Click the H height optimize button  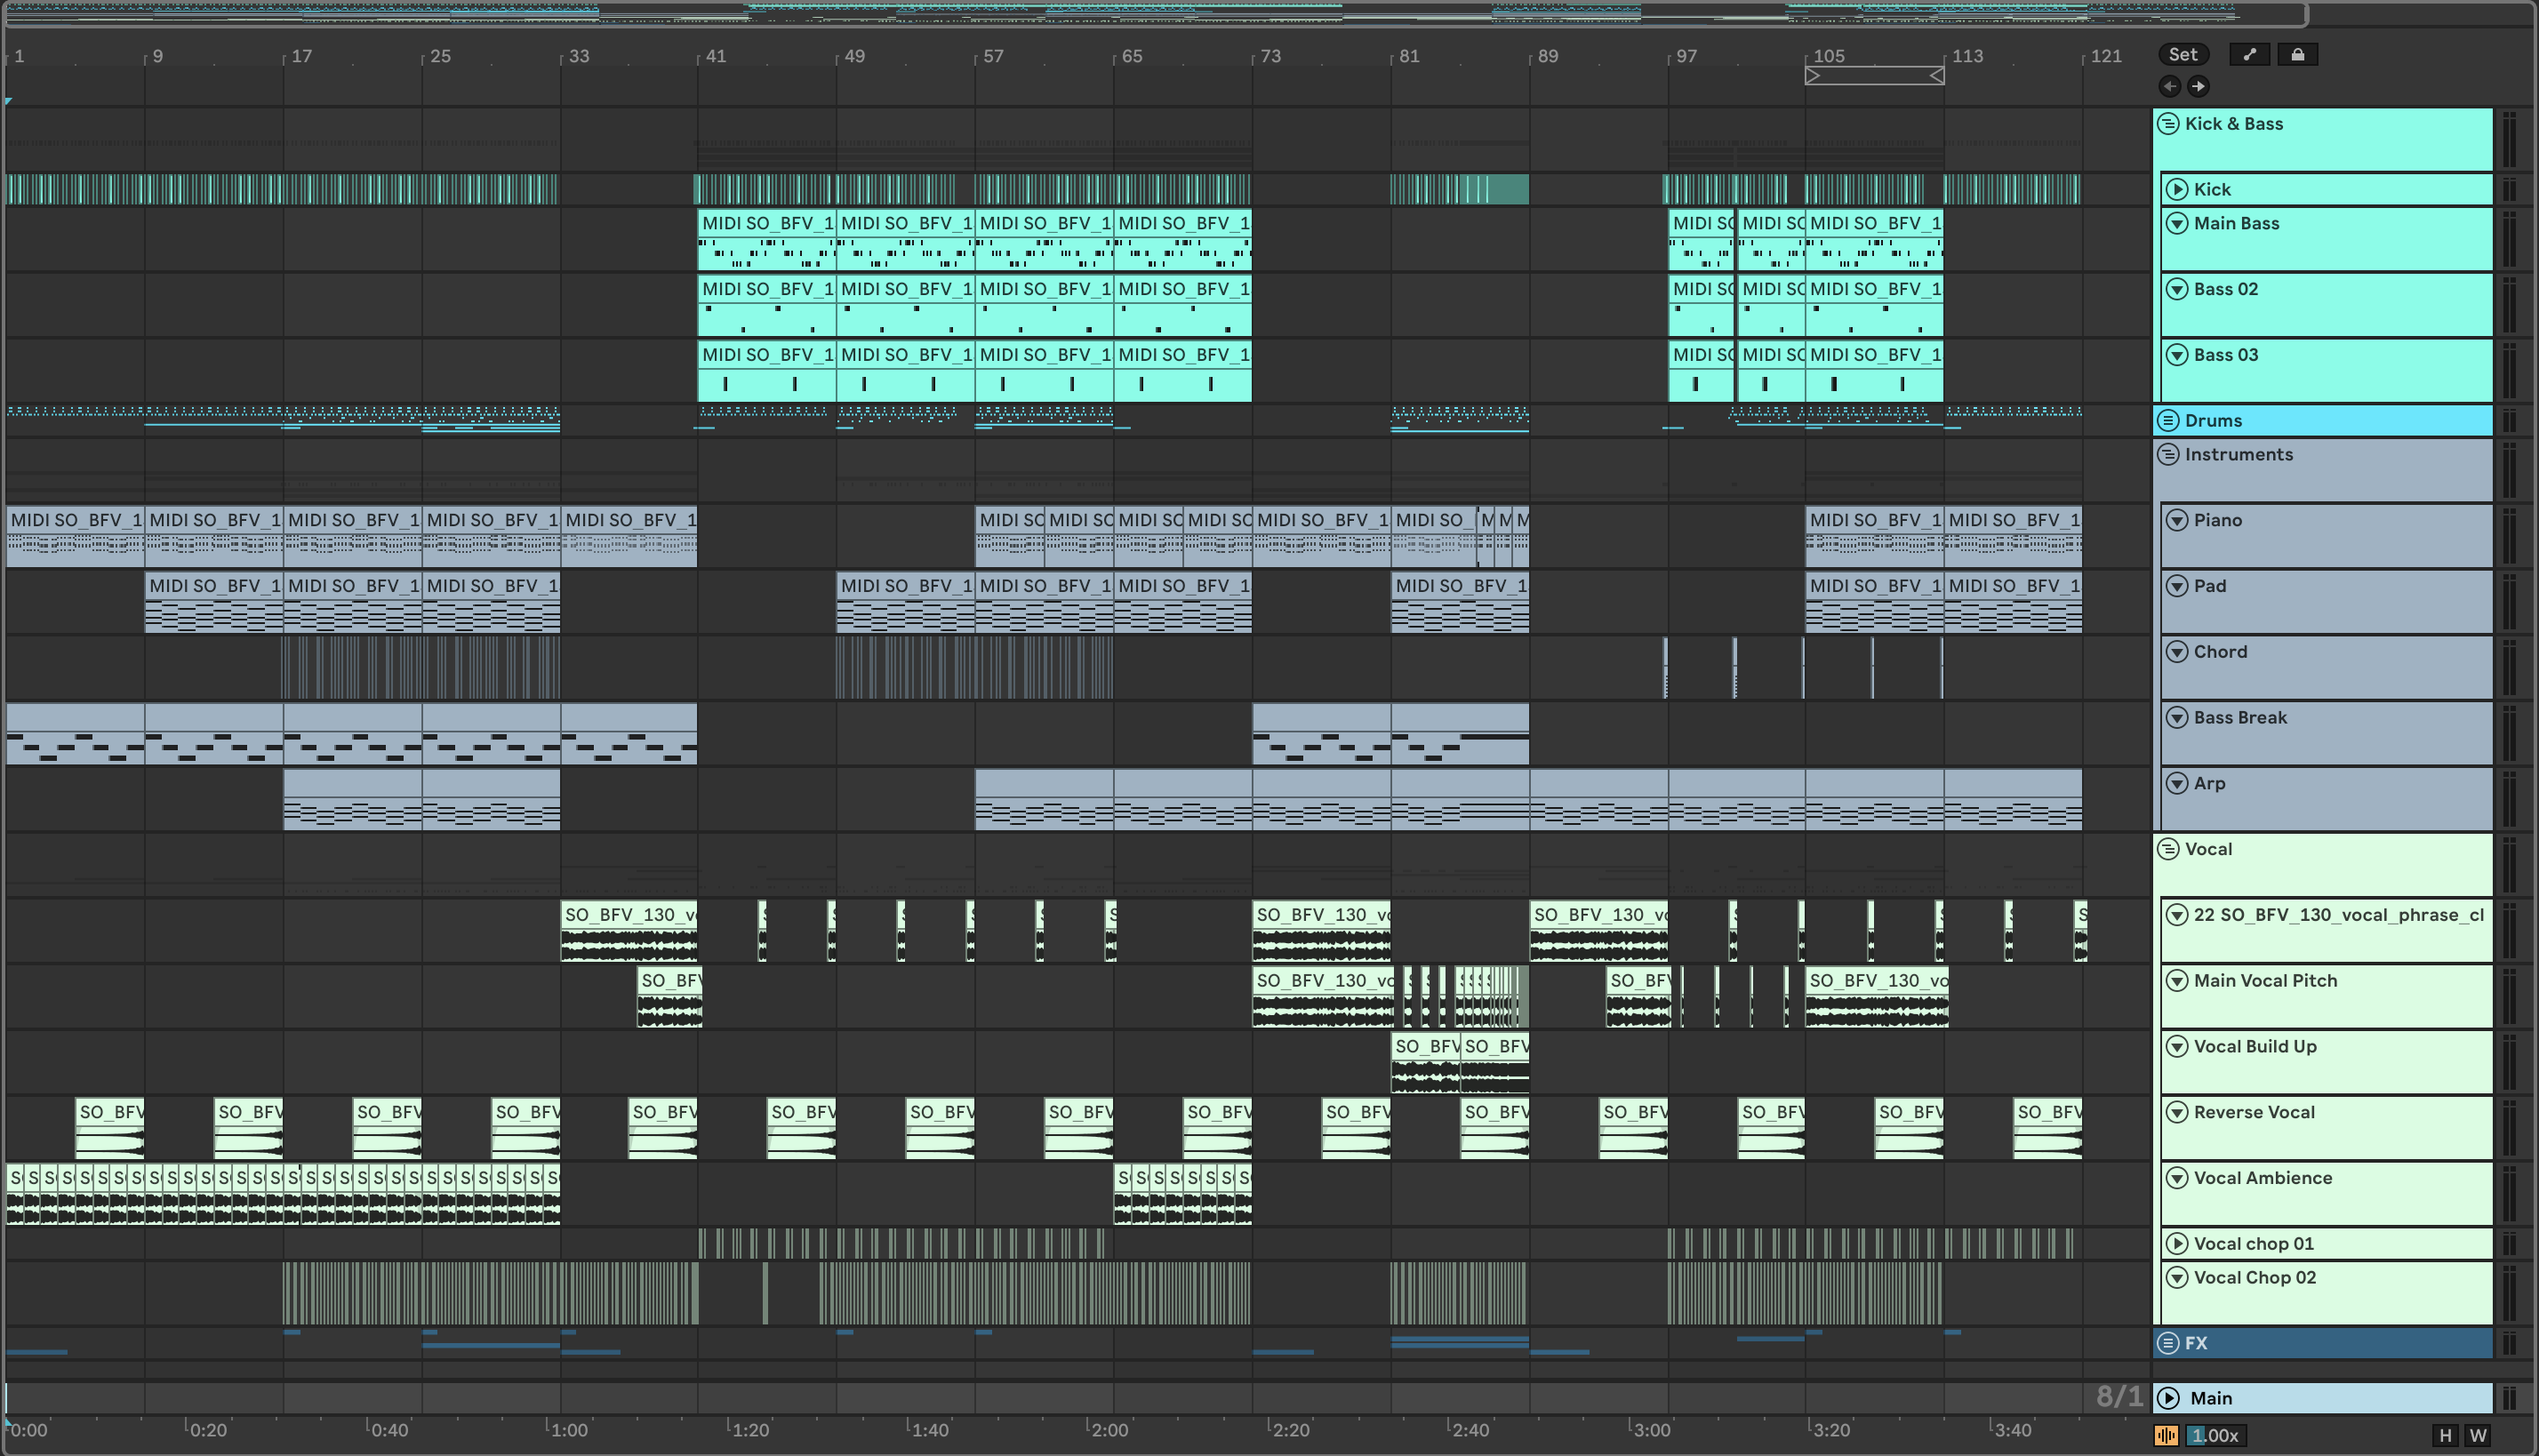click(x=2445, y=1436)
